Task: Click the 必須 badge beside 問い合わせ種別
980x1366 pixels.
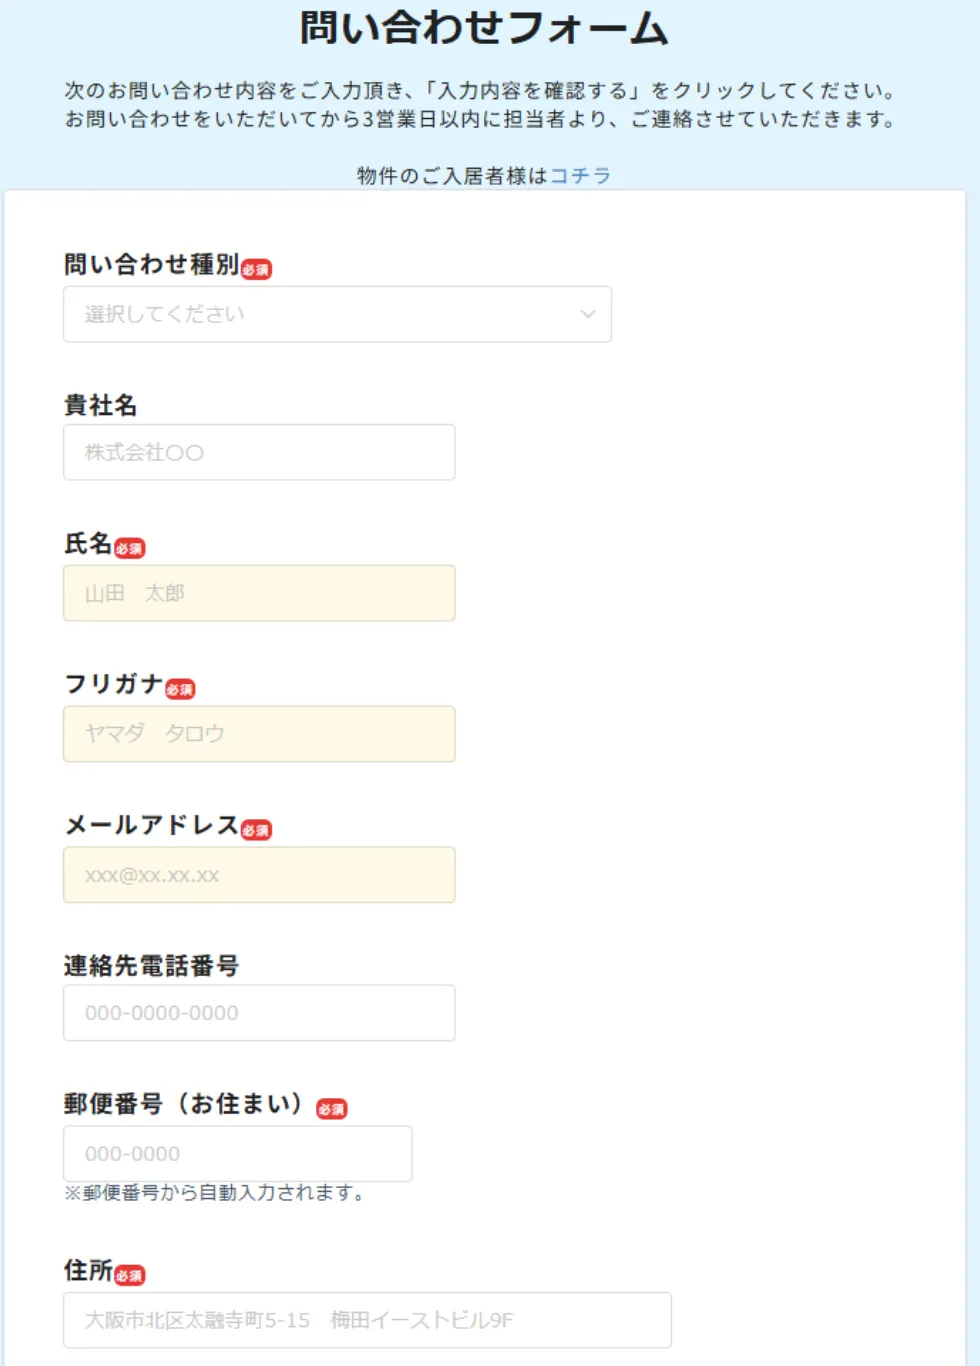Action: (x=256, y=269)
